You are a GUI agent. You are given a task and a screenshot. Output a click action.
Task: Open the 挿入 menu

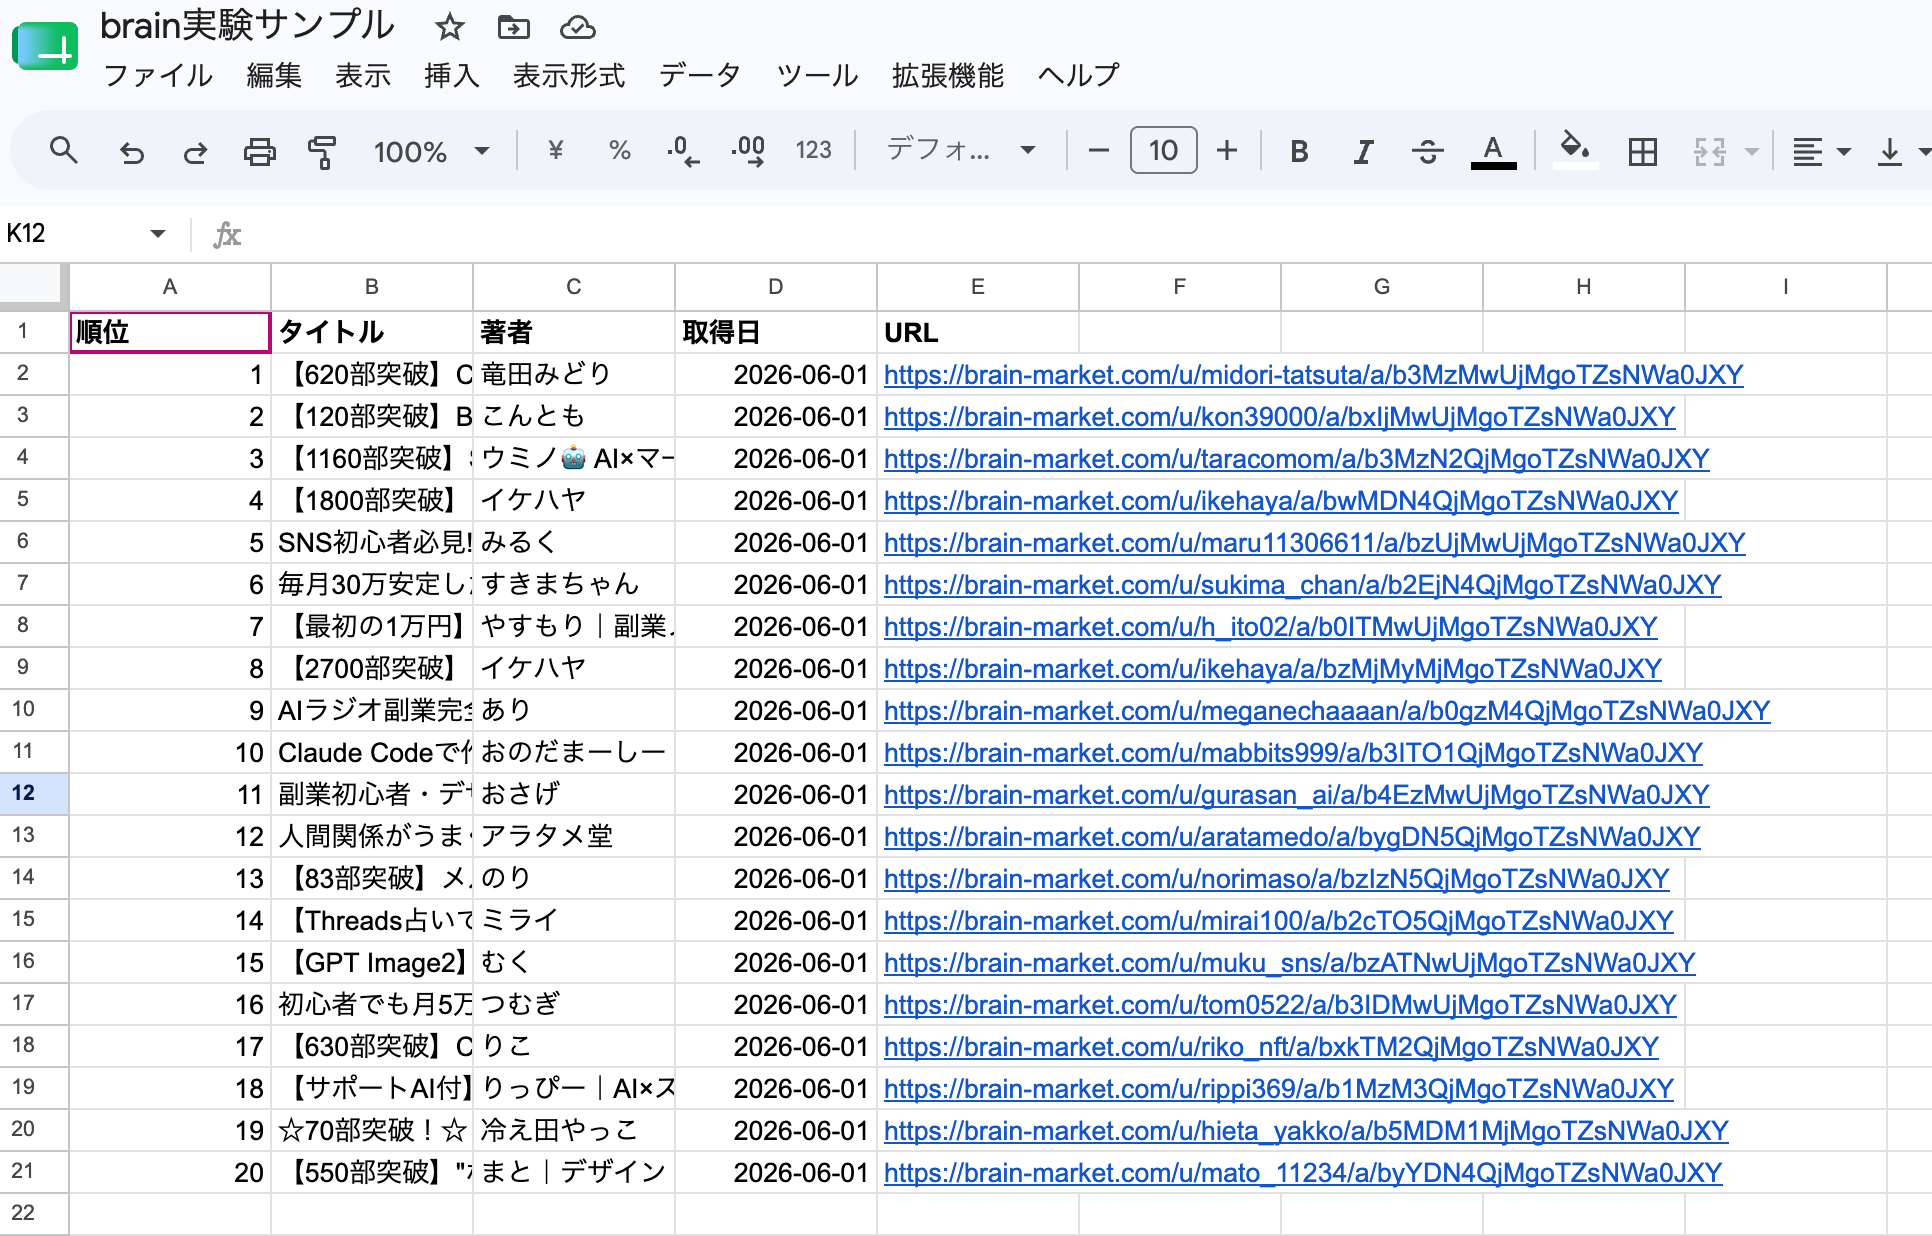point(452,75)
